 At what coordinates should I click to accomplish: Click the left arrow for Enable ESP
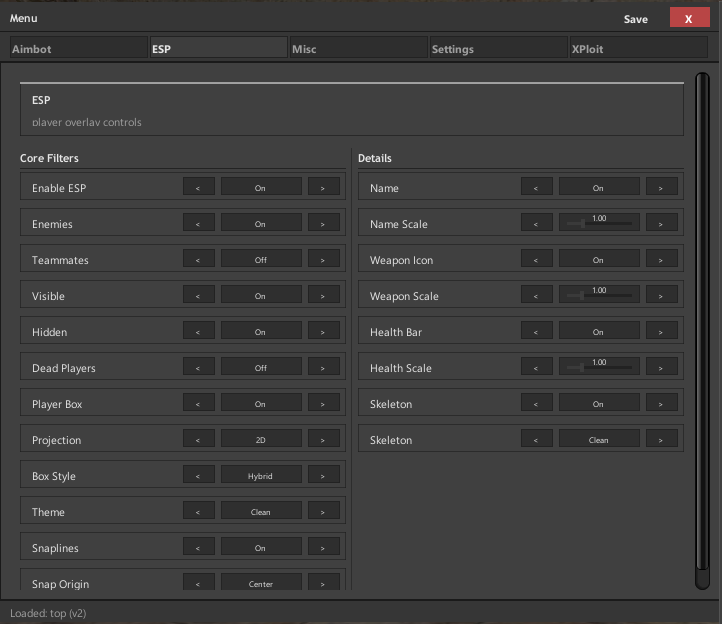[198, 187]
